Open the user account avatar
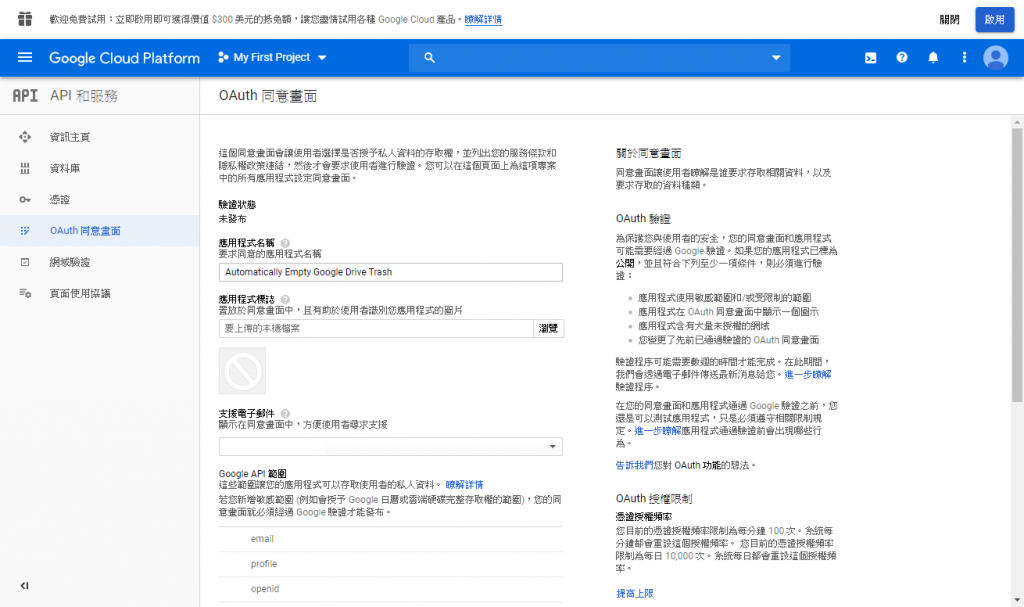Image resolution: width=1024 pixels, height=607 pixels. tap(995, 57)
